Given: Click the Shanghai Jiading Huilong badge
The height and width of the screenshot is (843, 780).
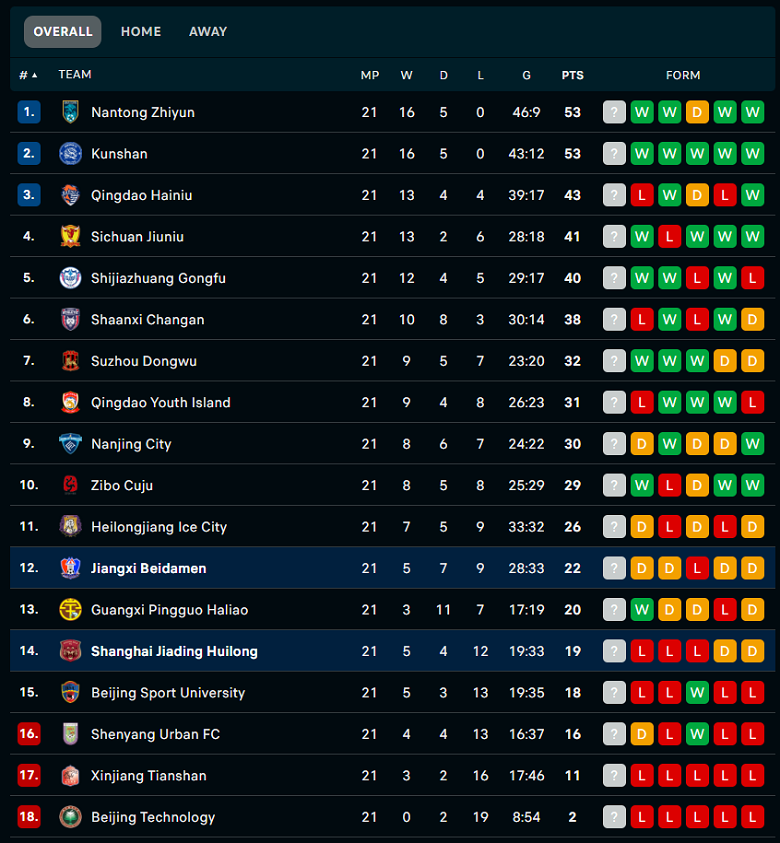Looking at the screenshot, I should coord(70,651).
